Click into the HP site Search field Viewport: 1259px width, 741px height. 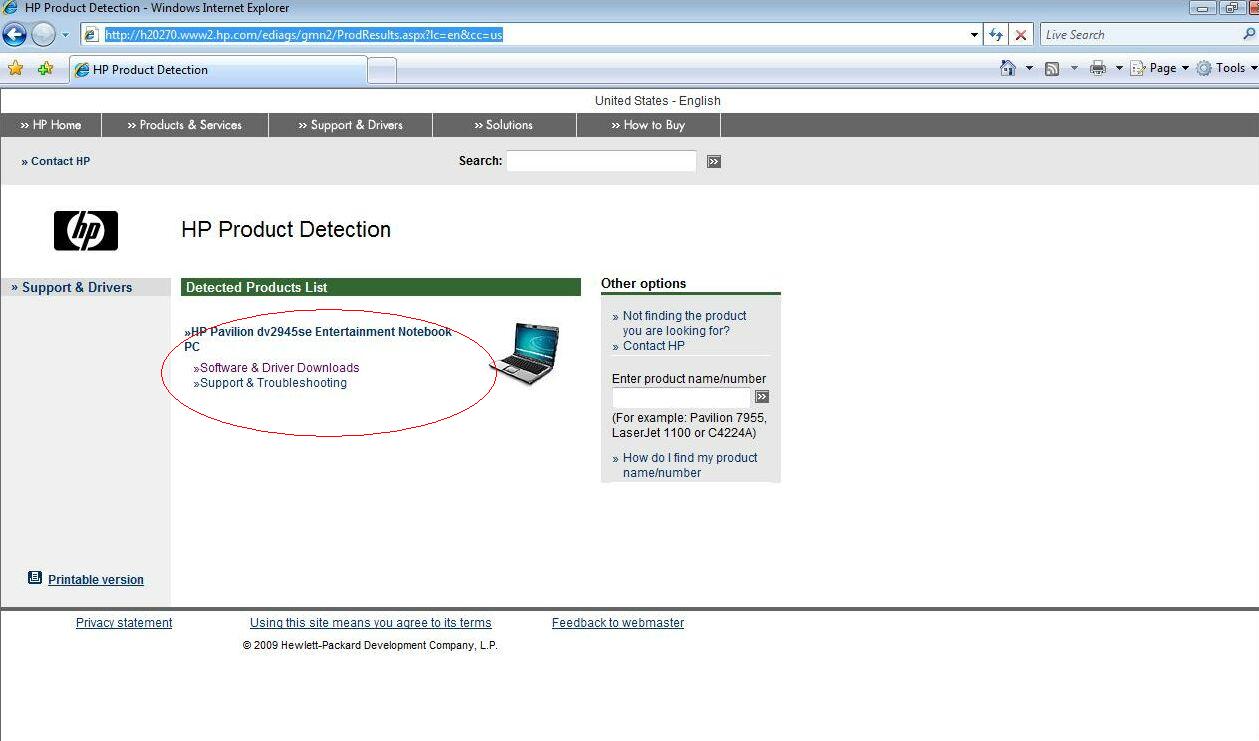click(x=601, y=161)
